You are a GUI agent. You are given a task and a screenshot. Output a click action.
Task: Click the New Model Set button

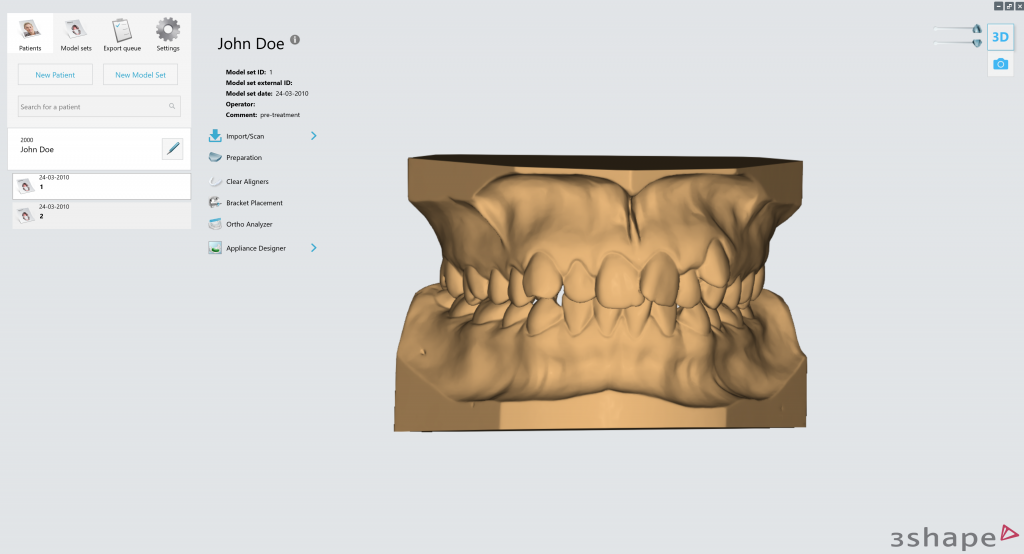coord(141,75)
